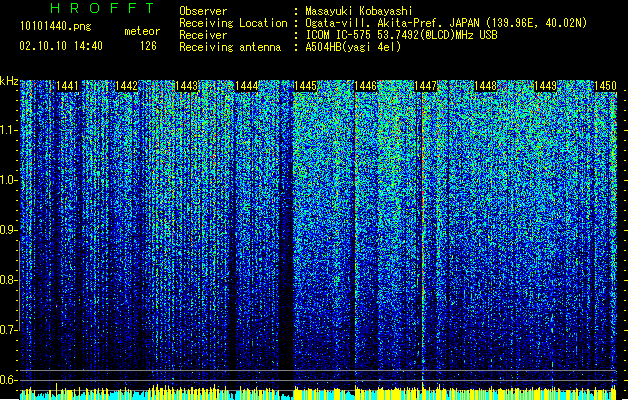629x400 pixels.
Task: Click the 1450 time marker
Action: pyautogui.click(x=605, y=86)
